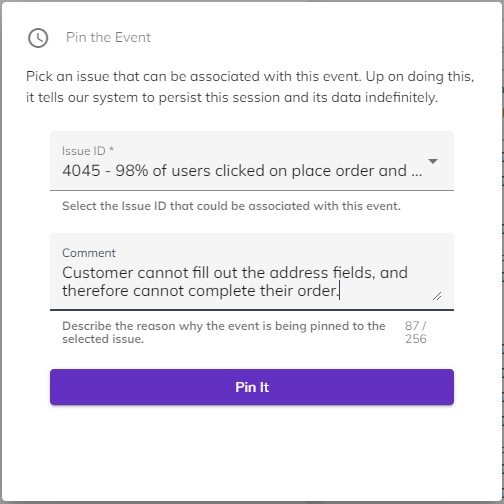
Task: Click the Comment box corner resize handle
Action: point(437,296)
